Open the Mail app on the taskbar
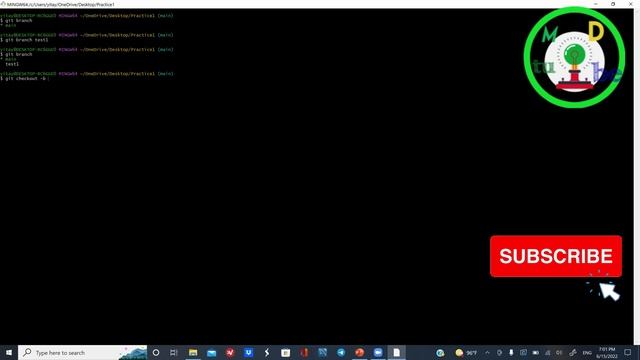This screenshot has width=640, height=360. coord(211,352)
